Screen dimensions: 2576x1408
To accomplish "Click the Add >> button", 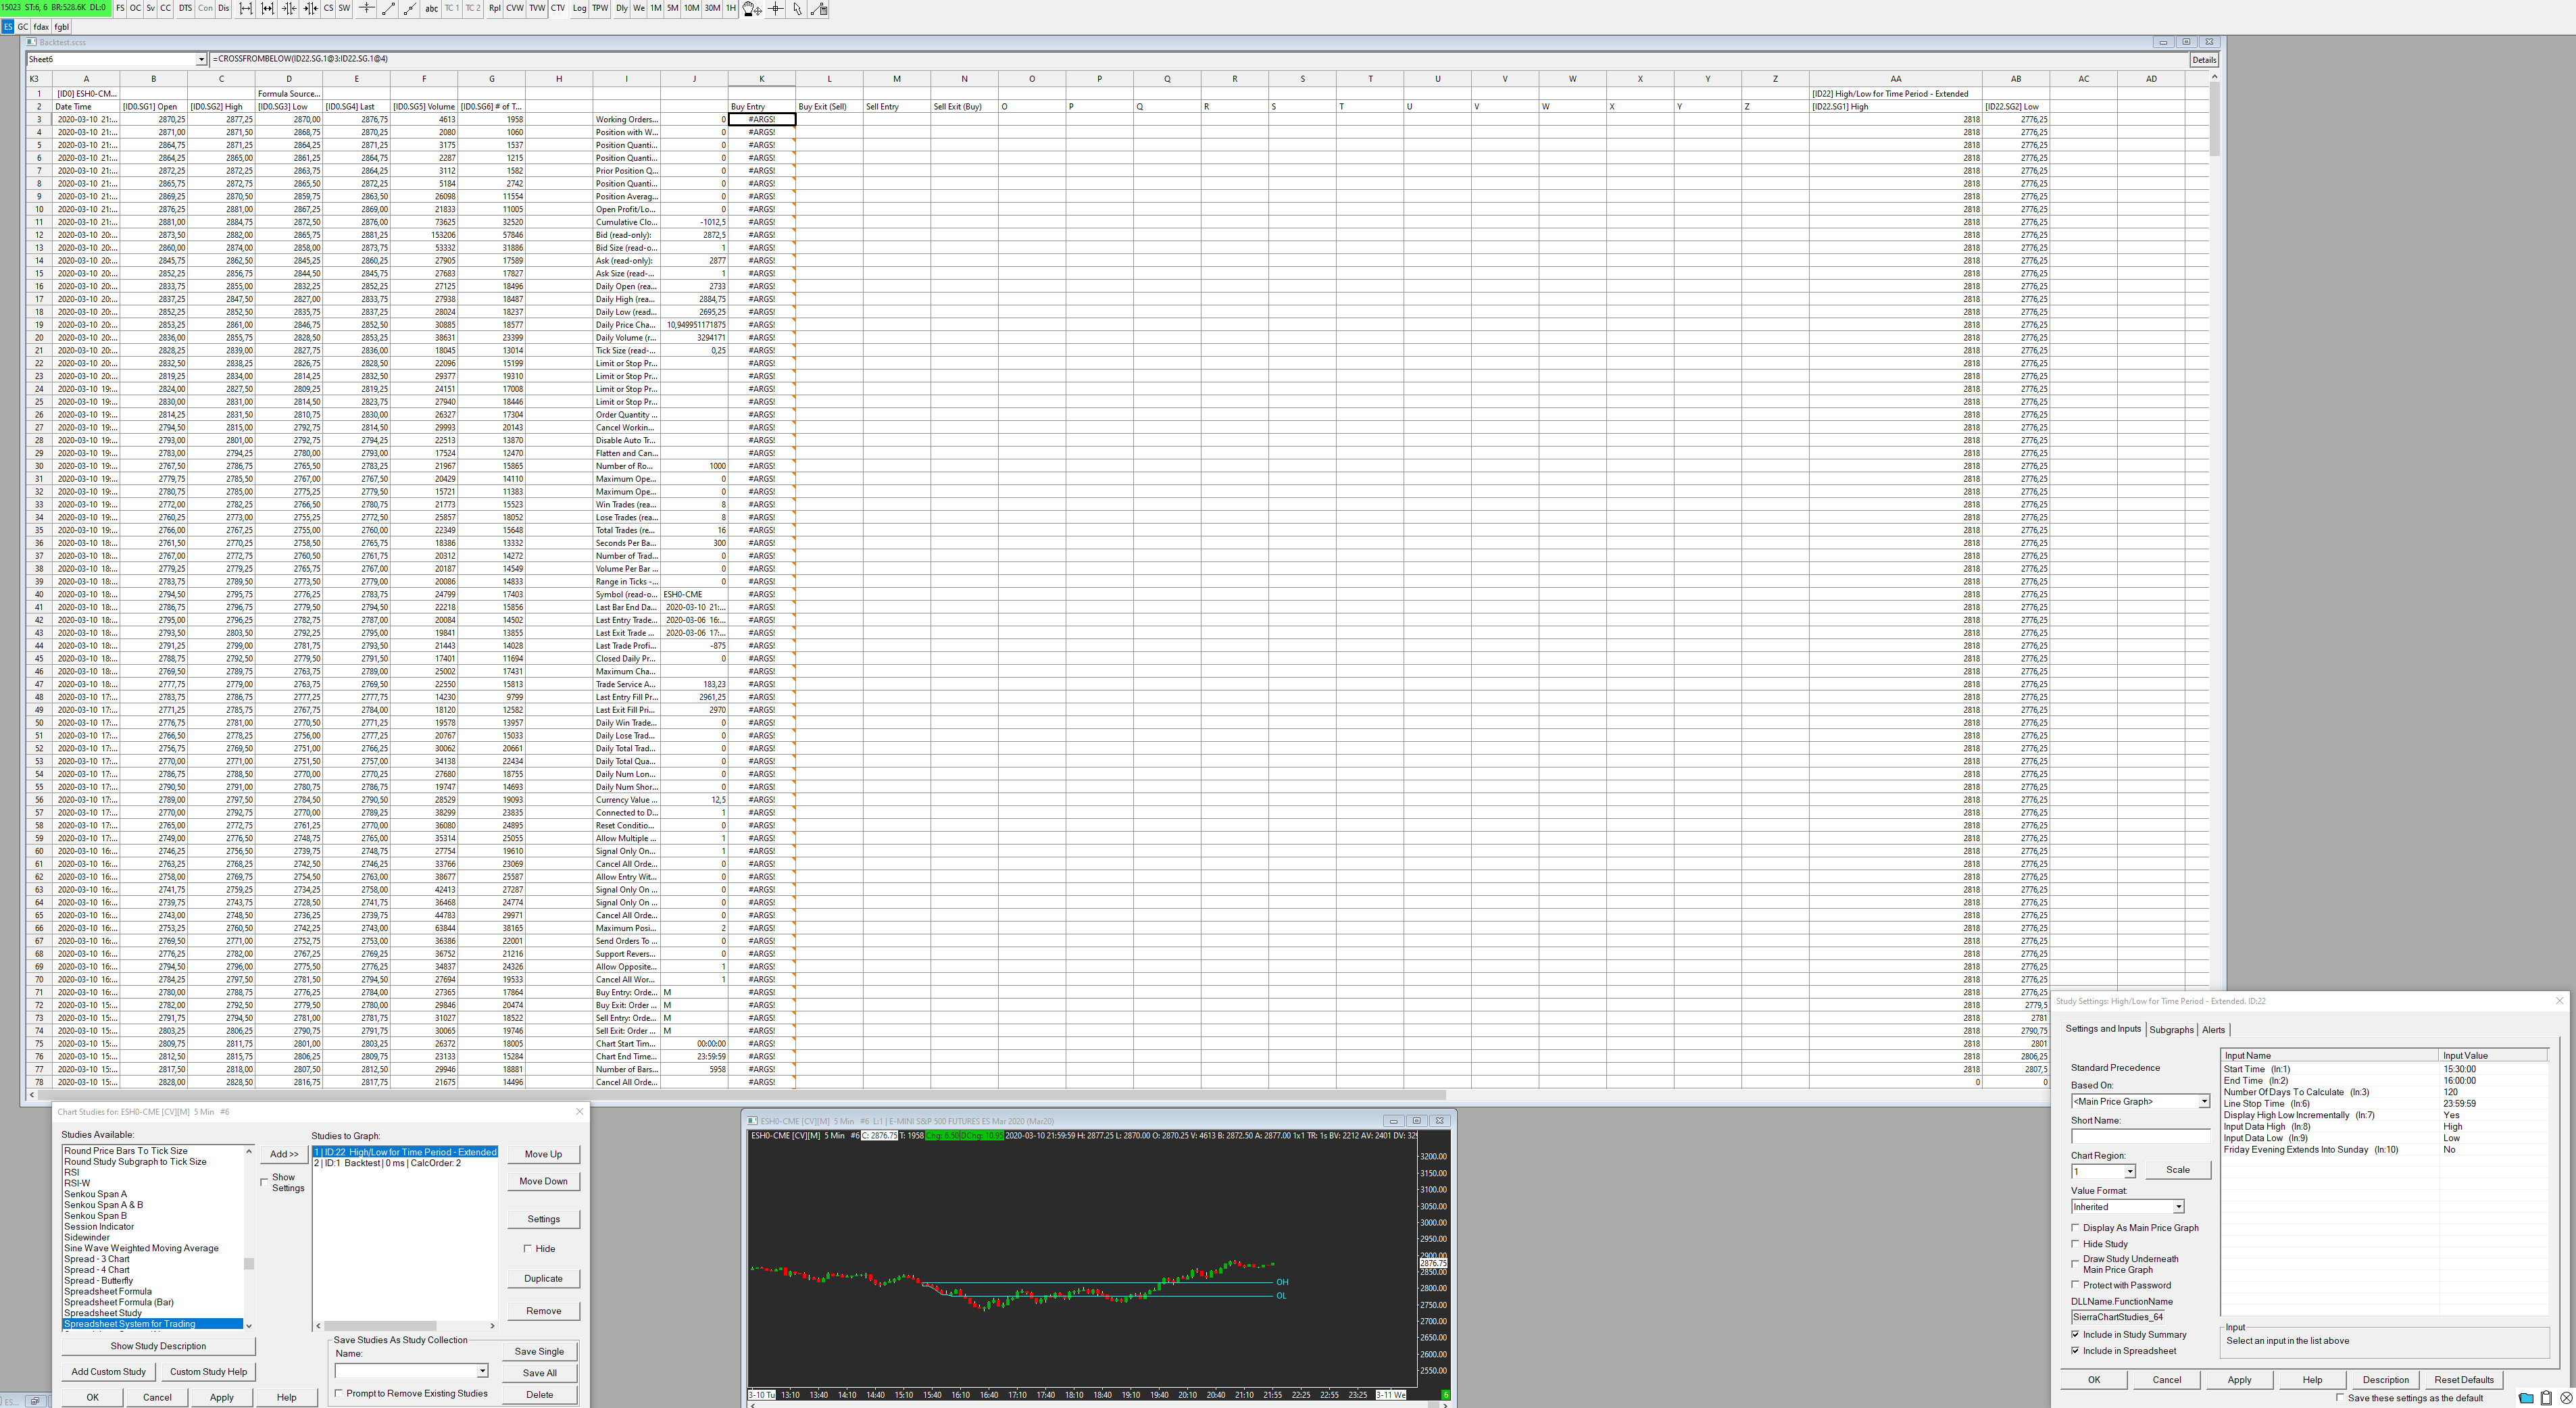I will 284,1154.
